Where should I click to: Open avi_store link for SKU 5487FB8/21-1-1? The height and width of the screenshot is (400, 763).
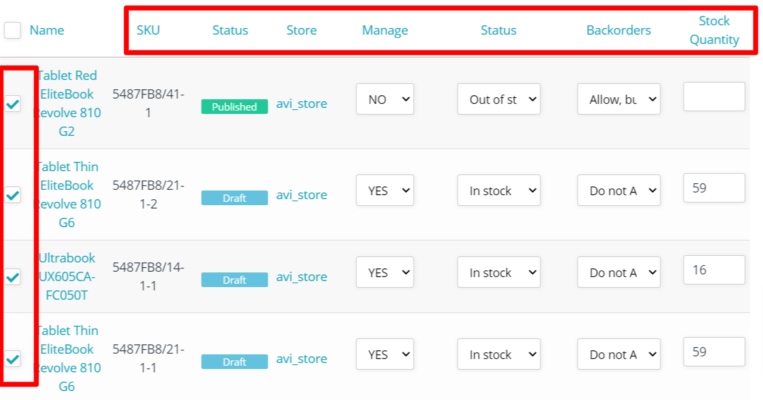pos(302,359)
